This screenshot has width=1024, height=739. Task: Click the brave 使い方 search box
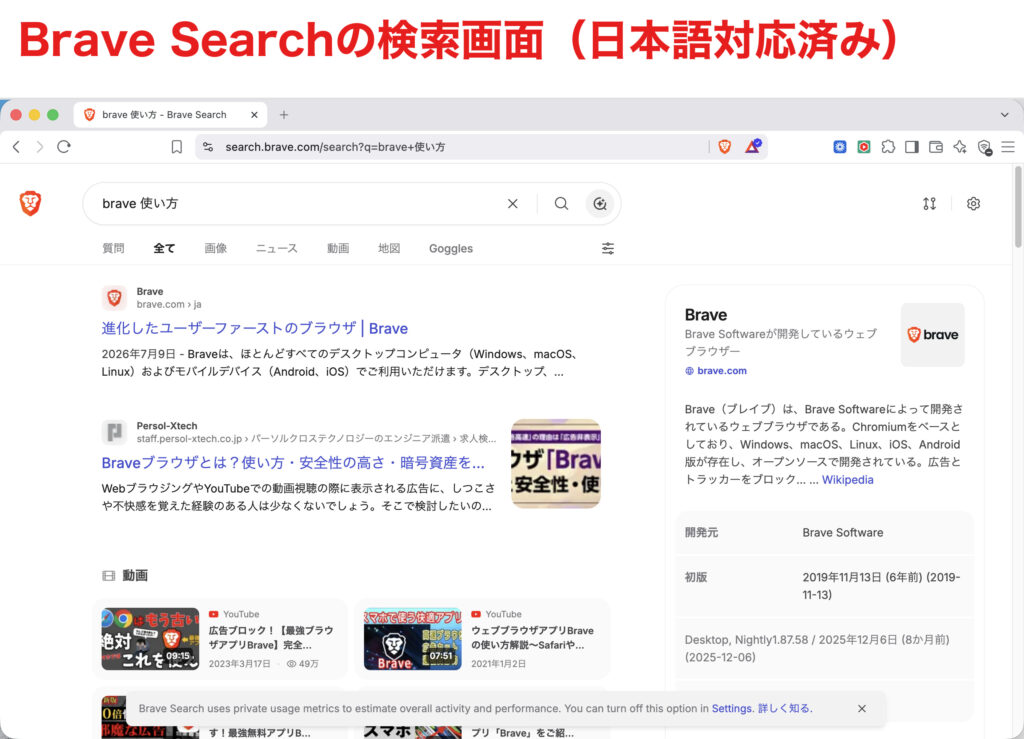[300, 204]
